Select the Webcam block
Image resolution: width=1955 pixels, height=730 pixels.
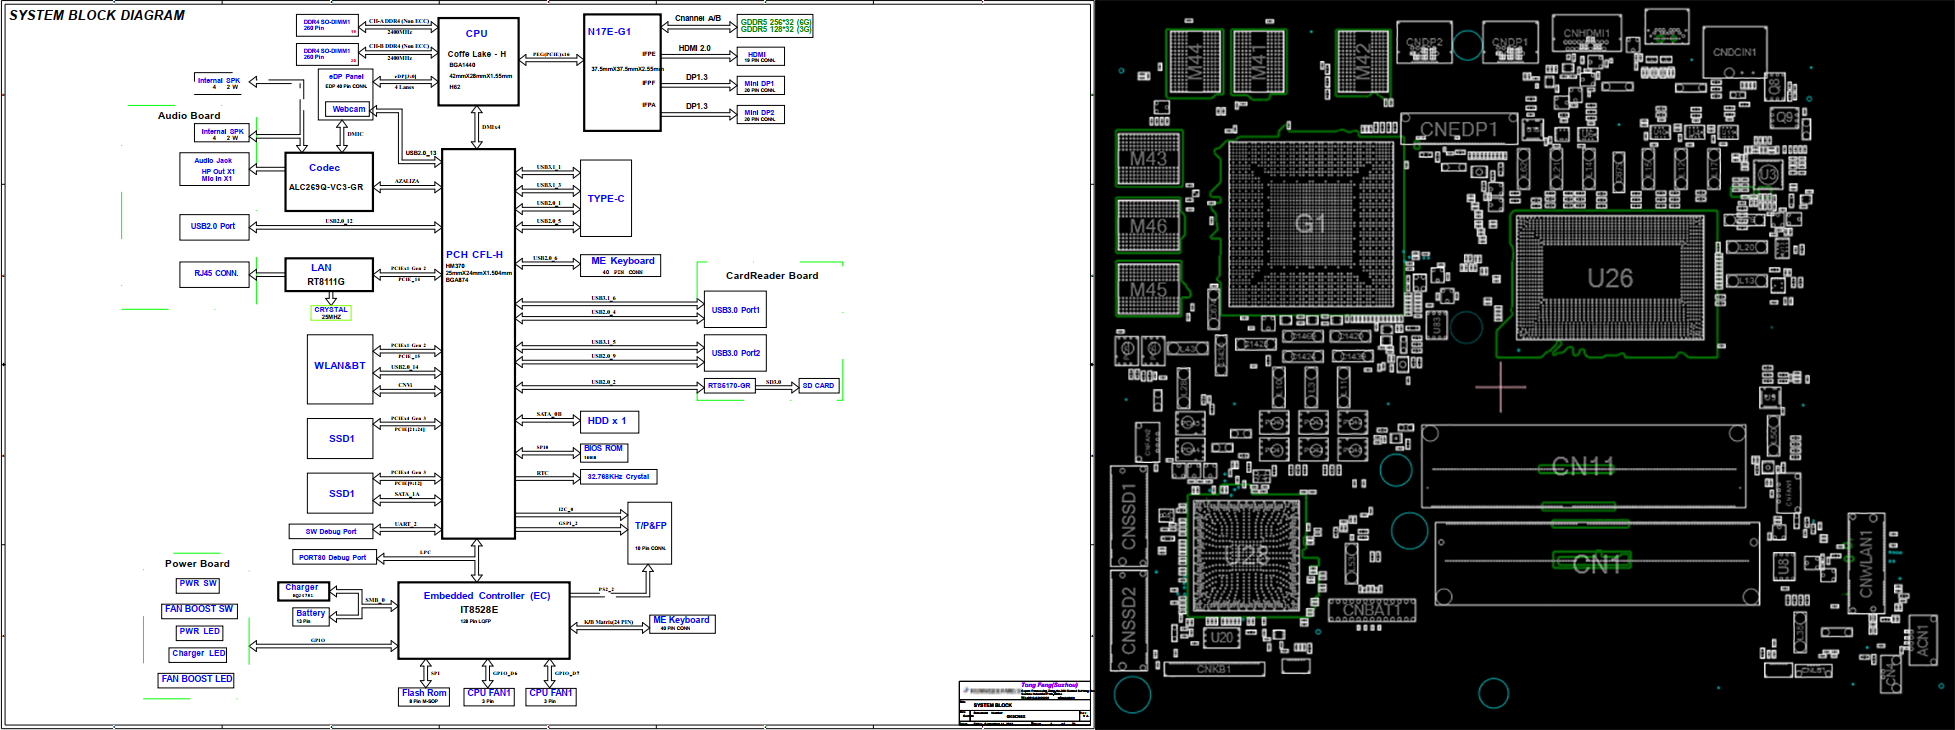pyautogui.click(x=349, y=109)
